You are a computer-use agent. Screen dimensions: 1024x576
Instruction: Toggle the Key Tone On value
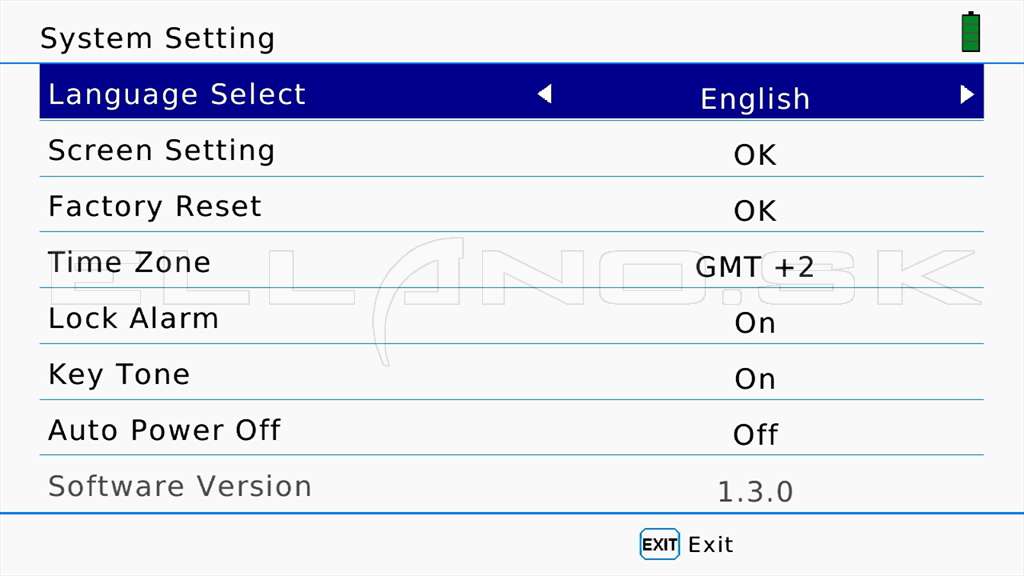pos(755,379)
